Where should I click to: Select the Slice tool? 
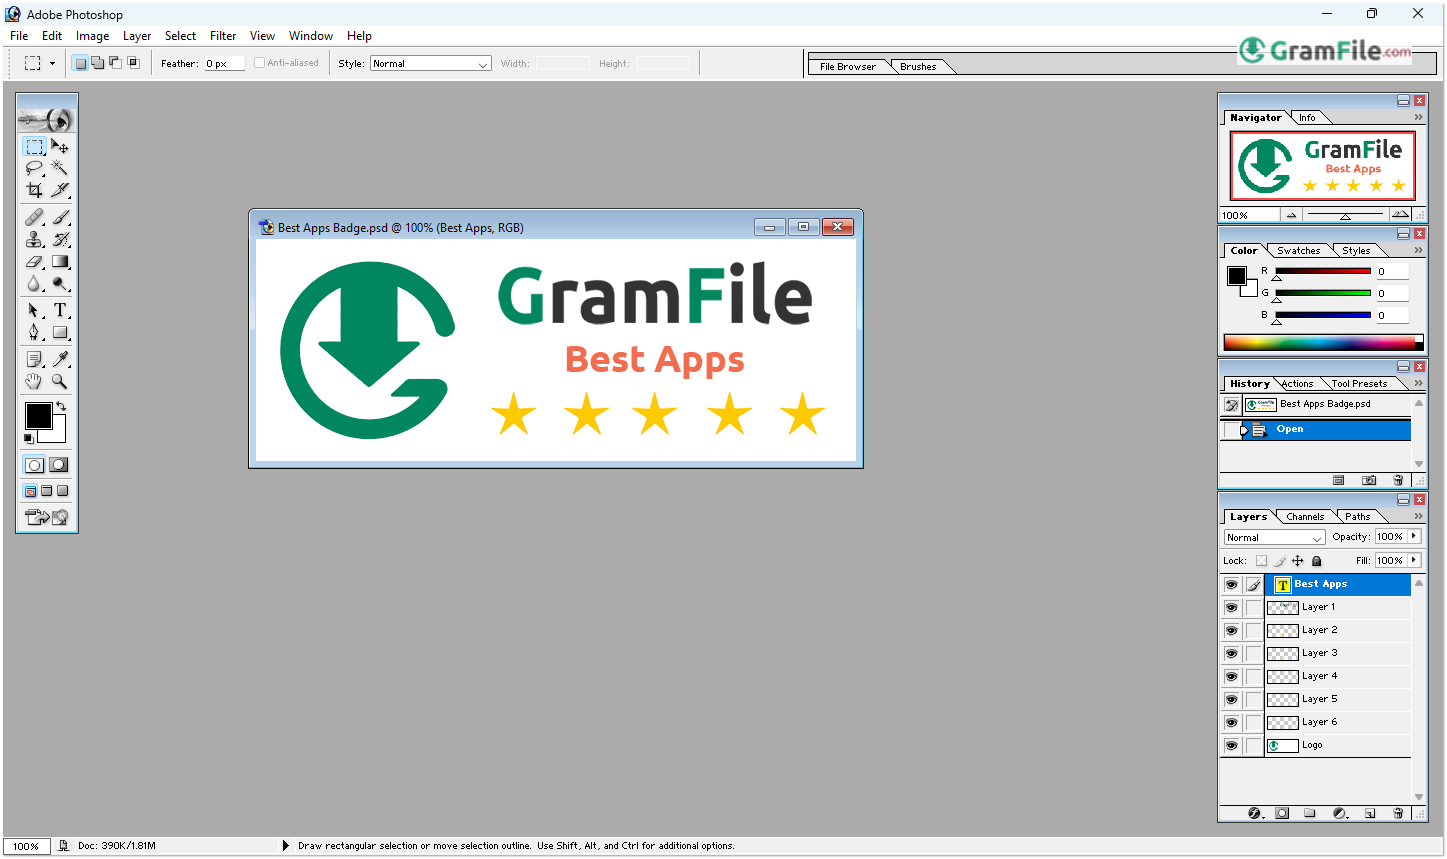coord(60,190)
